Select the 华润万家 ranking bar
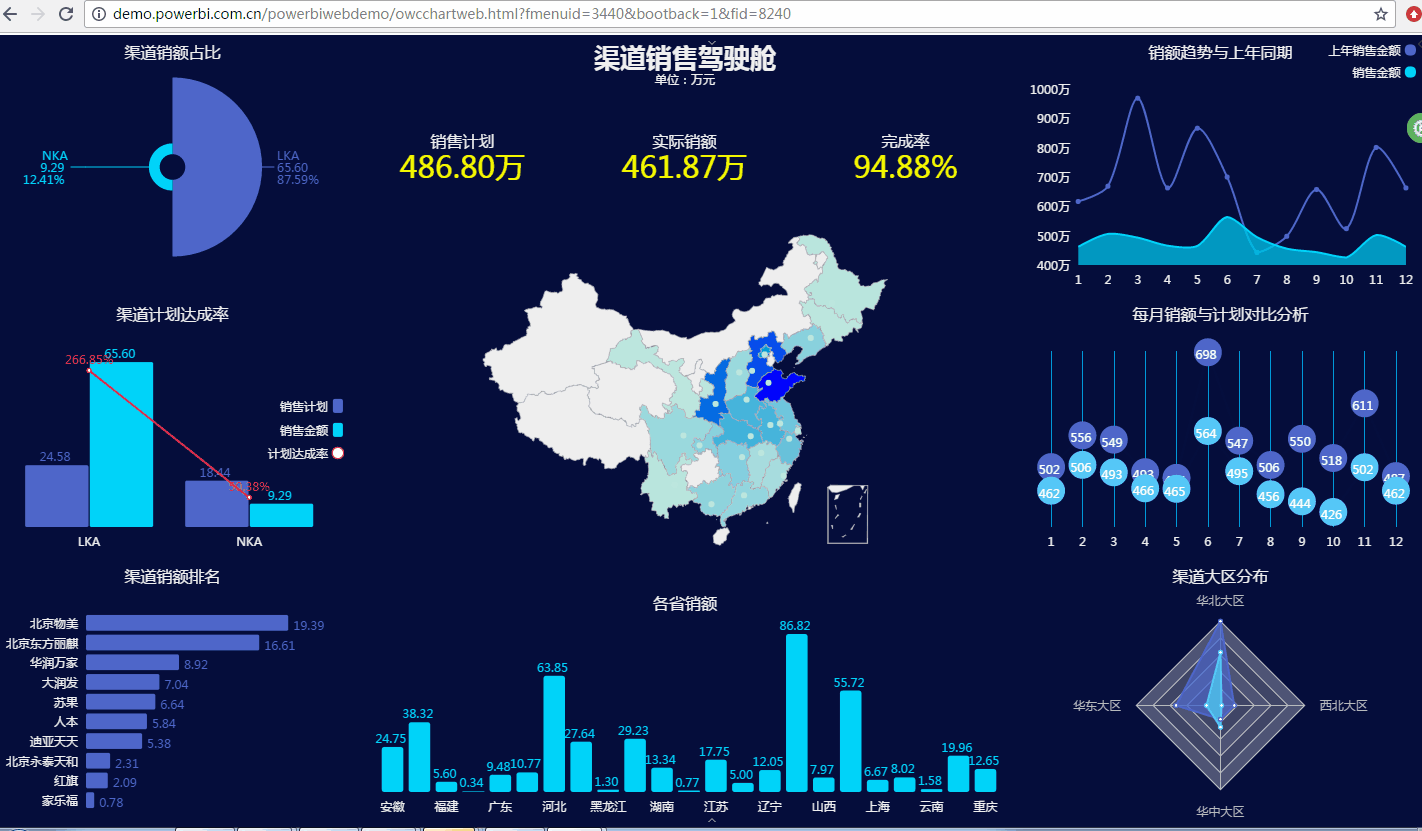Screen dimensions: 1422x831 [132, 663]
